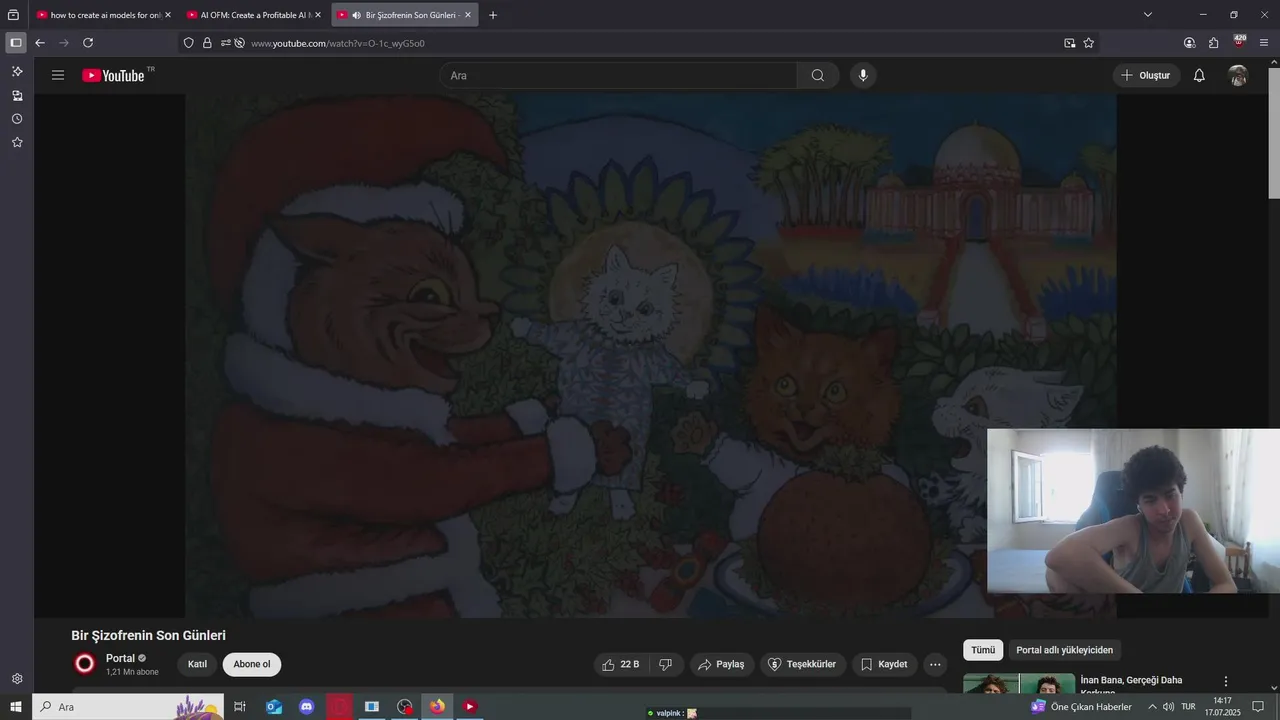Like the video showing 22 B
The image size is (1280, 720).
(622, 664)
